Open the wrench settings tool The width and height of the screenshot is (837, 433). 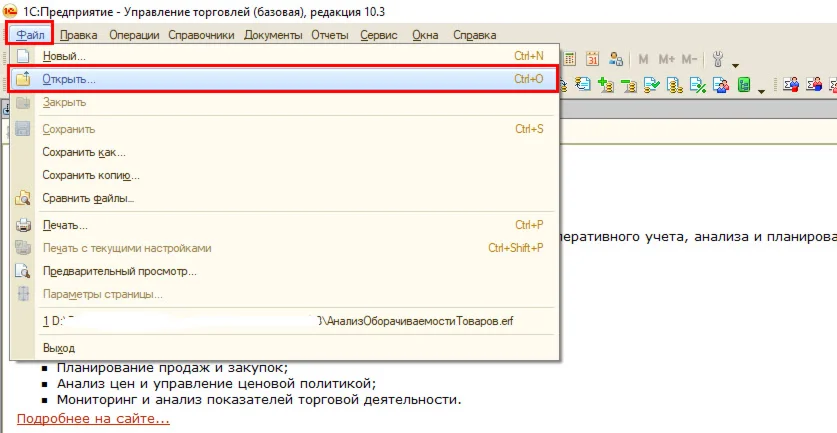pos(718,59)
